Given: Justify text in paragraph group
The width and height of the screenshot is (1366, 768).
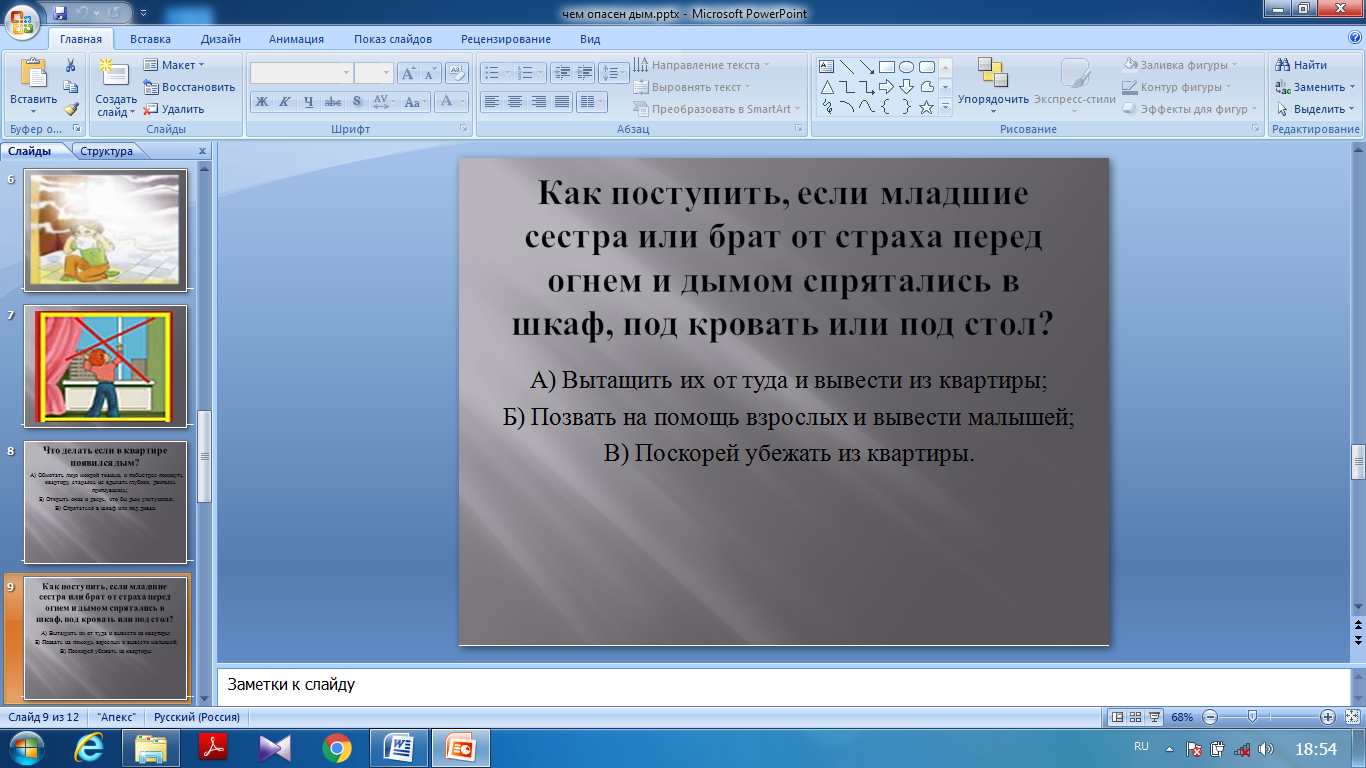Looking at the screenshot, I should [x=562, y=101].
